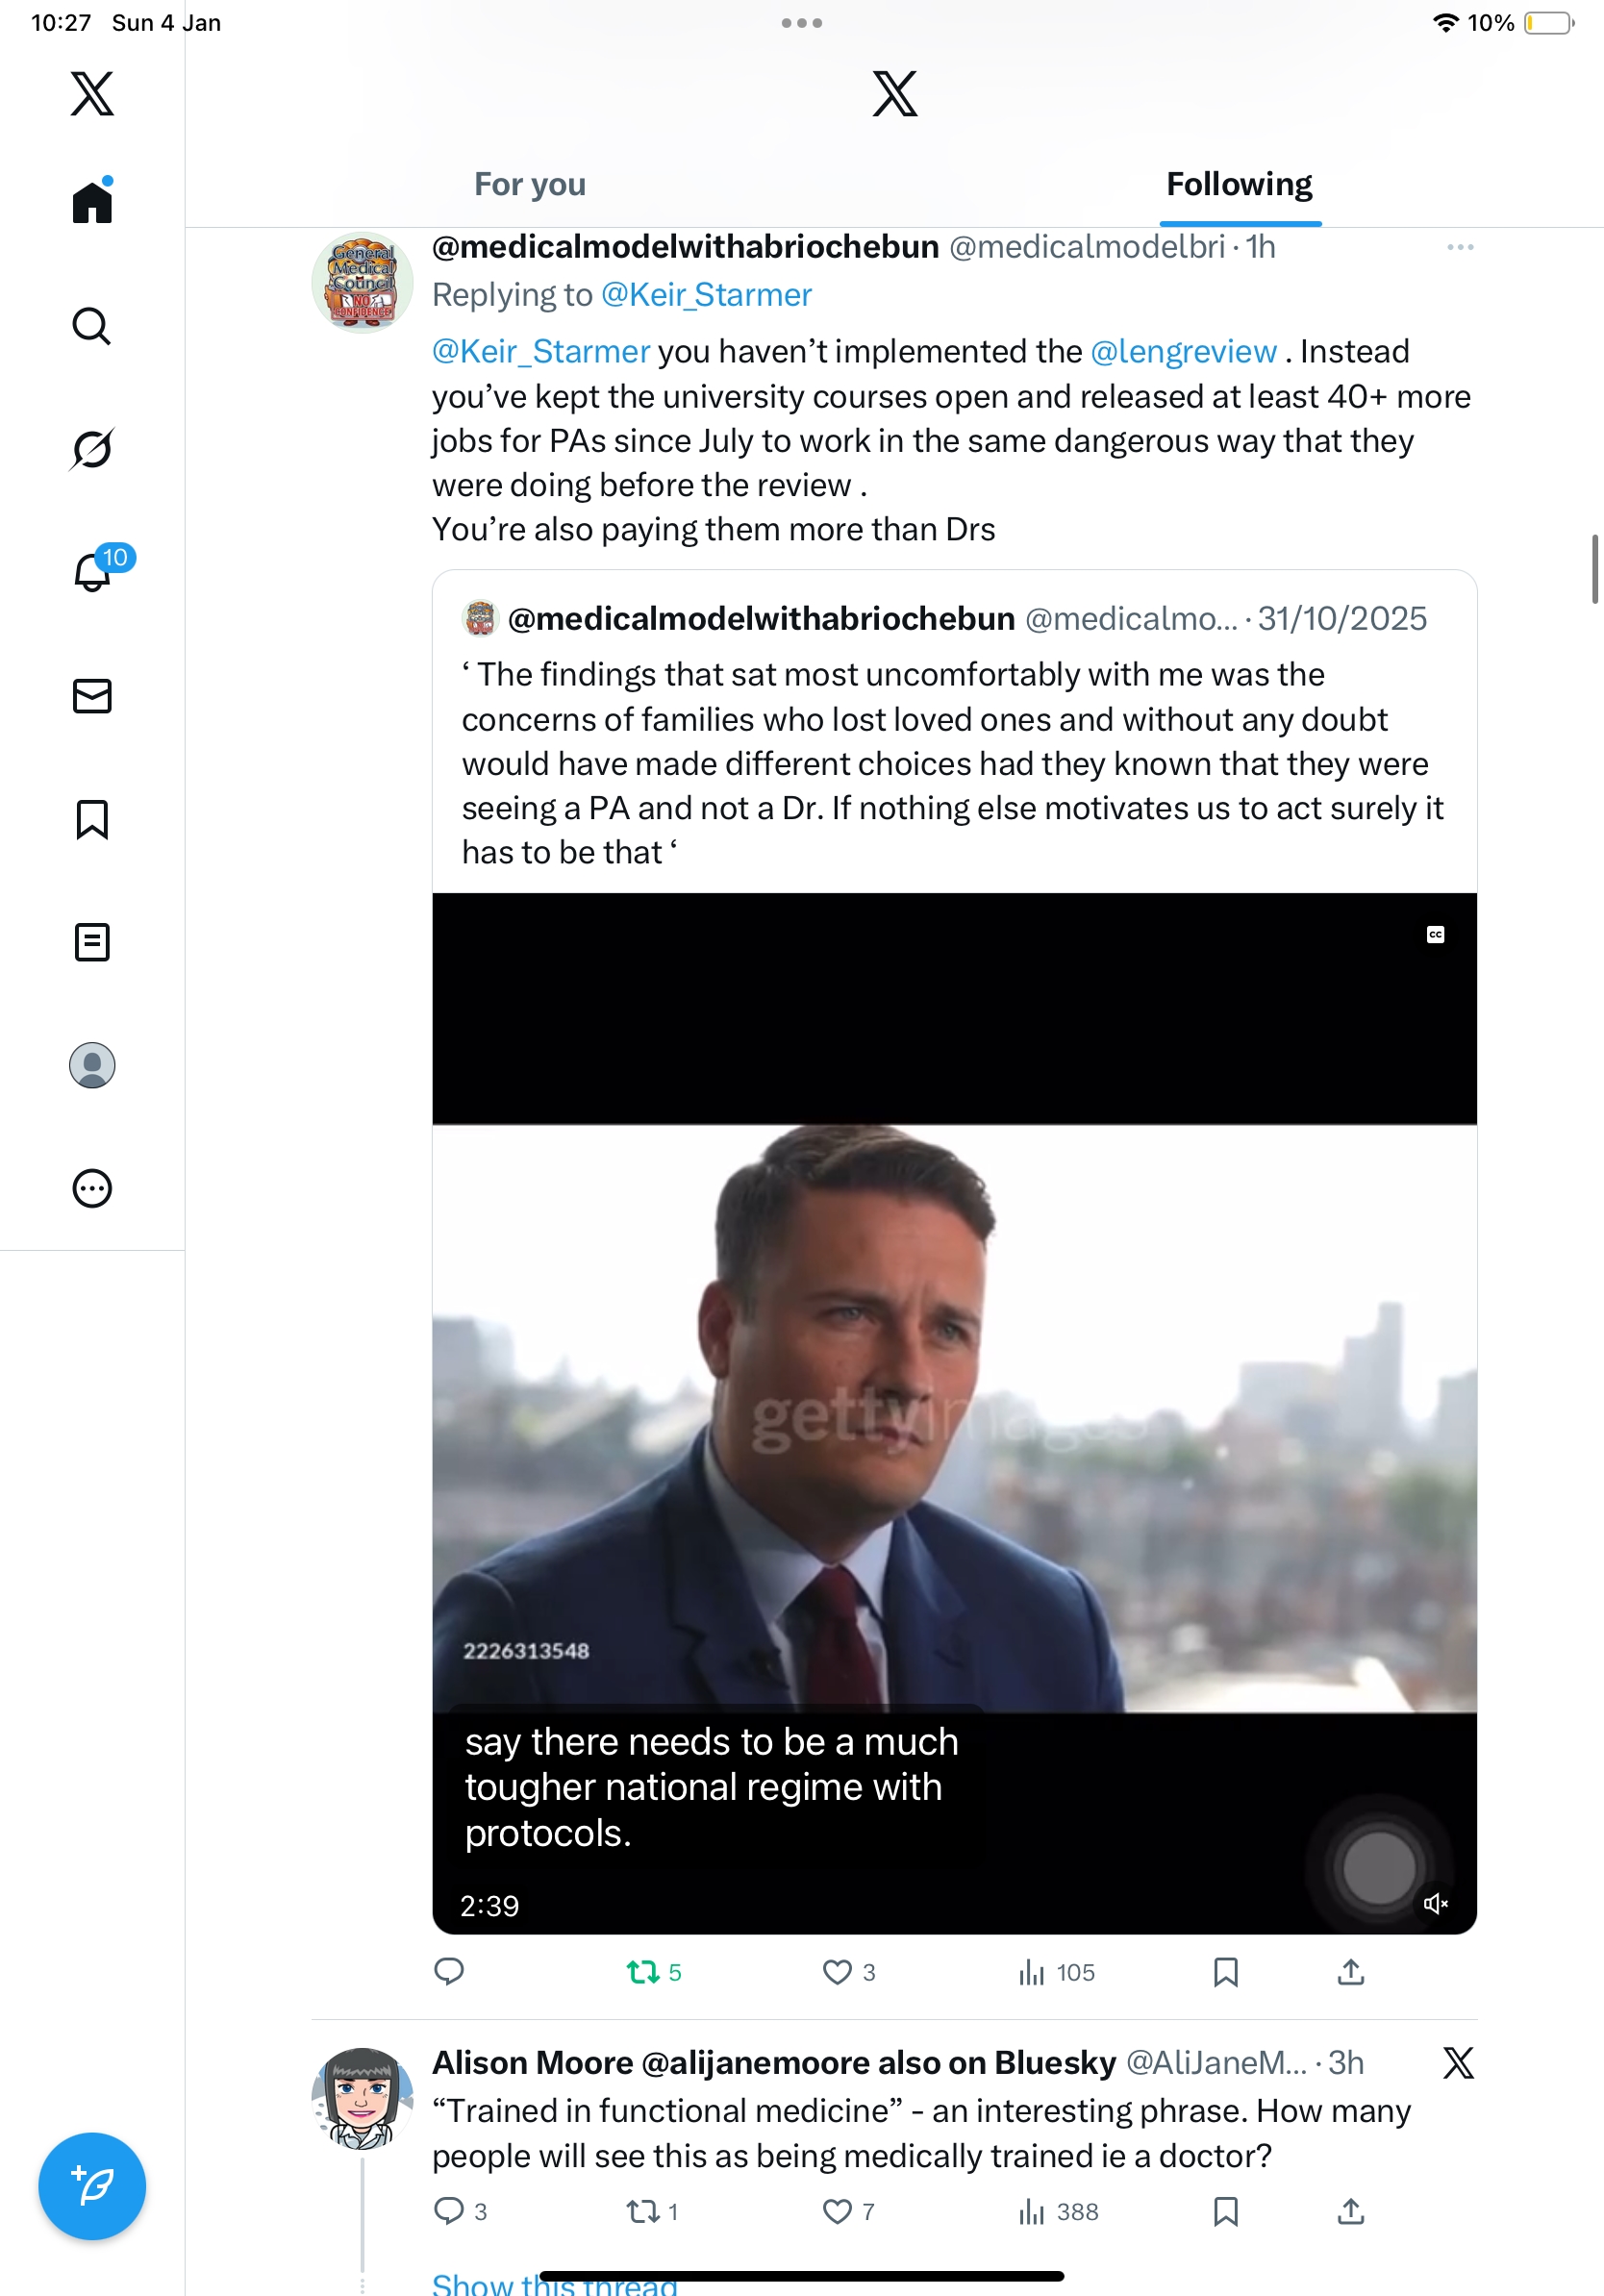Viewport: 1604px width, 2296px height.
Task: Like the post with 3 likes
Action: 837,1972
